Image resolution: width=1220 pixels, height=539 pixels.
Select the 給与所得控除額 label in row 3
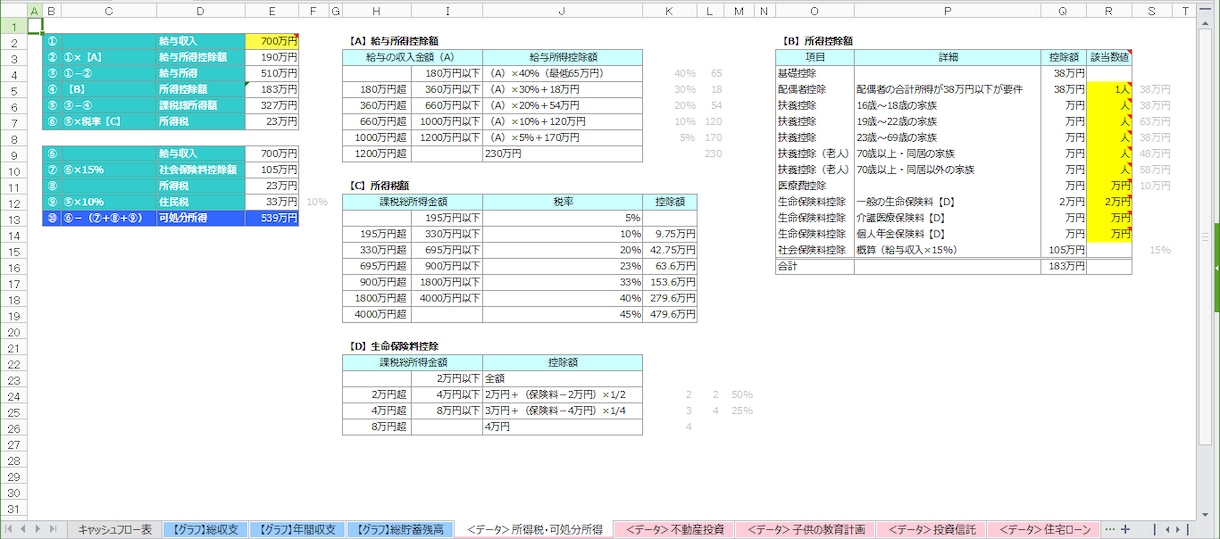coord(201,58)
